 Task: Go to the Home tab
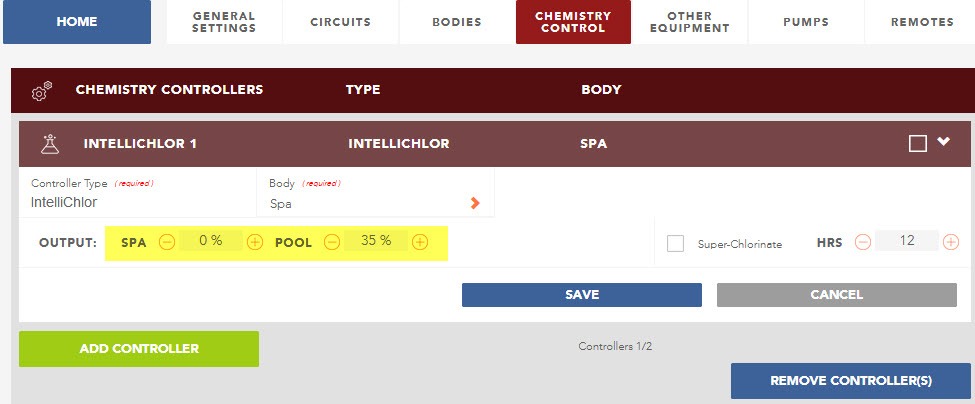tap(77, 22)
